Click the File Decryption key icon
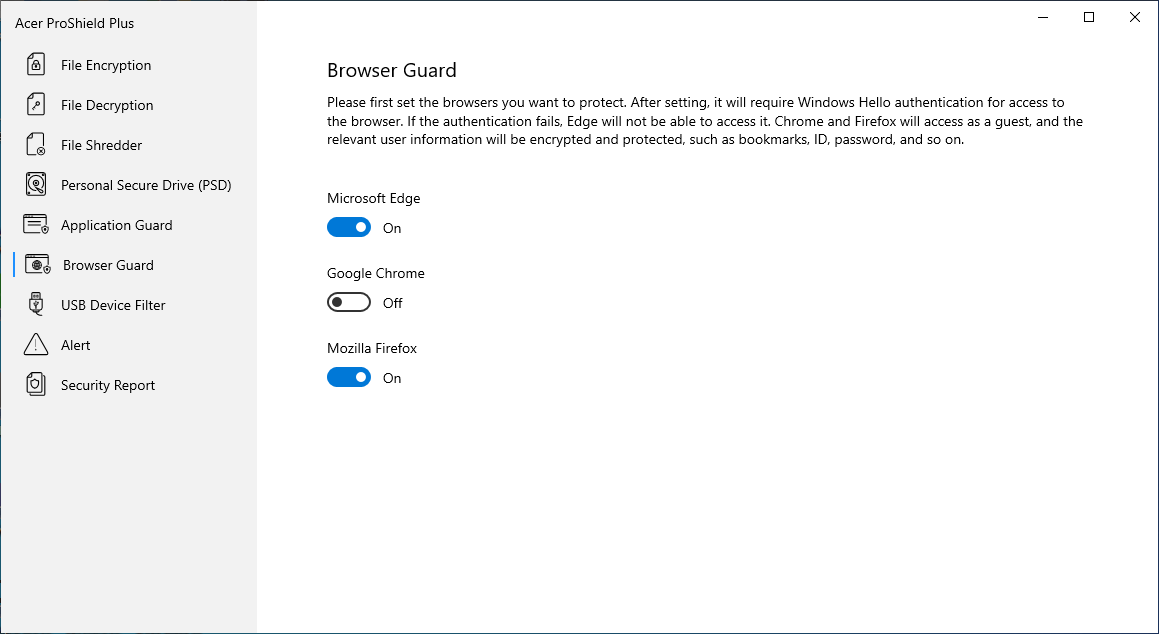 tap(35, 105)
